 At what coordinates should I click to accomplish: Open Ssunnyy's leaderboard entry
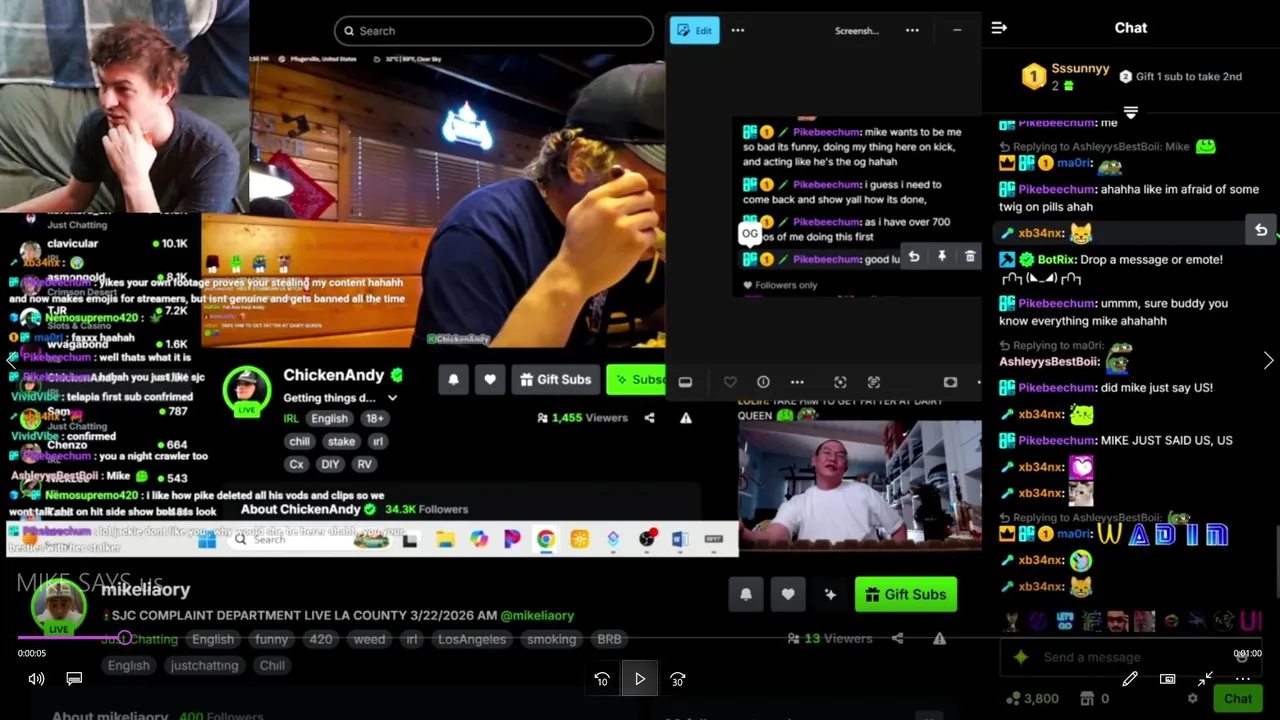point(1065,77)
